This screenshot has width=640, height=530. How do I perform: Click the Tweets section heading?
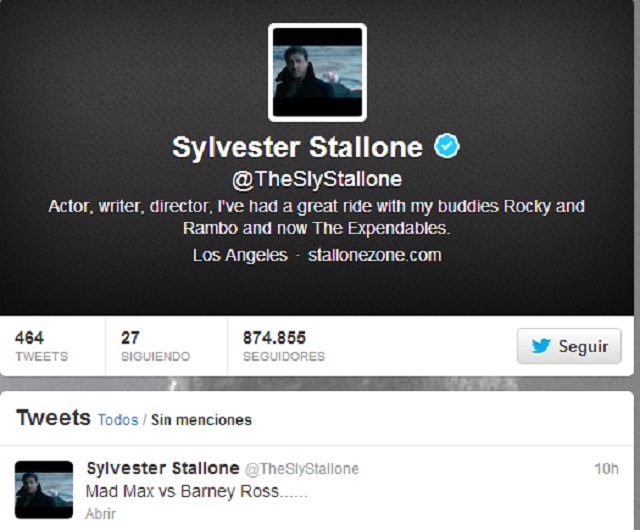(x=53, y=418)
